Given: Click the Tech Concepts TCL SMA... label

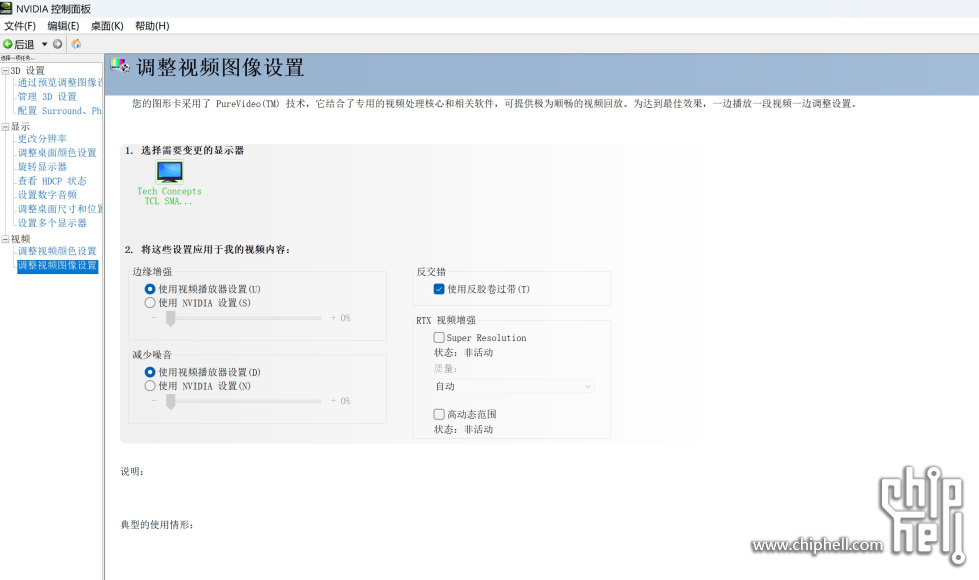Looking at the screenshot, I should click(x=169, y=196).
